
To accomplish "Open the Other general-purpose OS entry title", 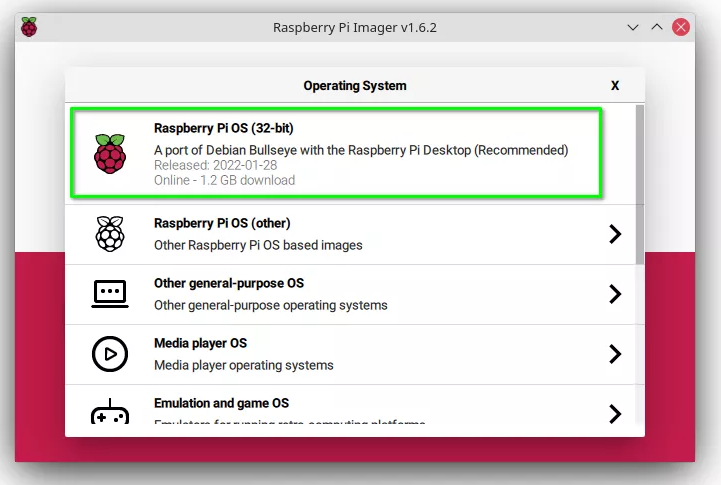I will tap(229, 283).
